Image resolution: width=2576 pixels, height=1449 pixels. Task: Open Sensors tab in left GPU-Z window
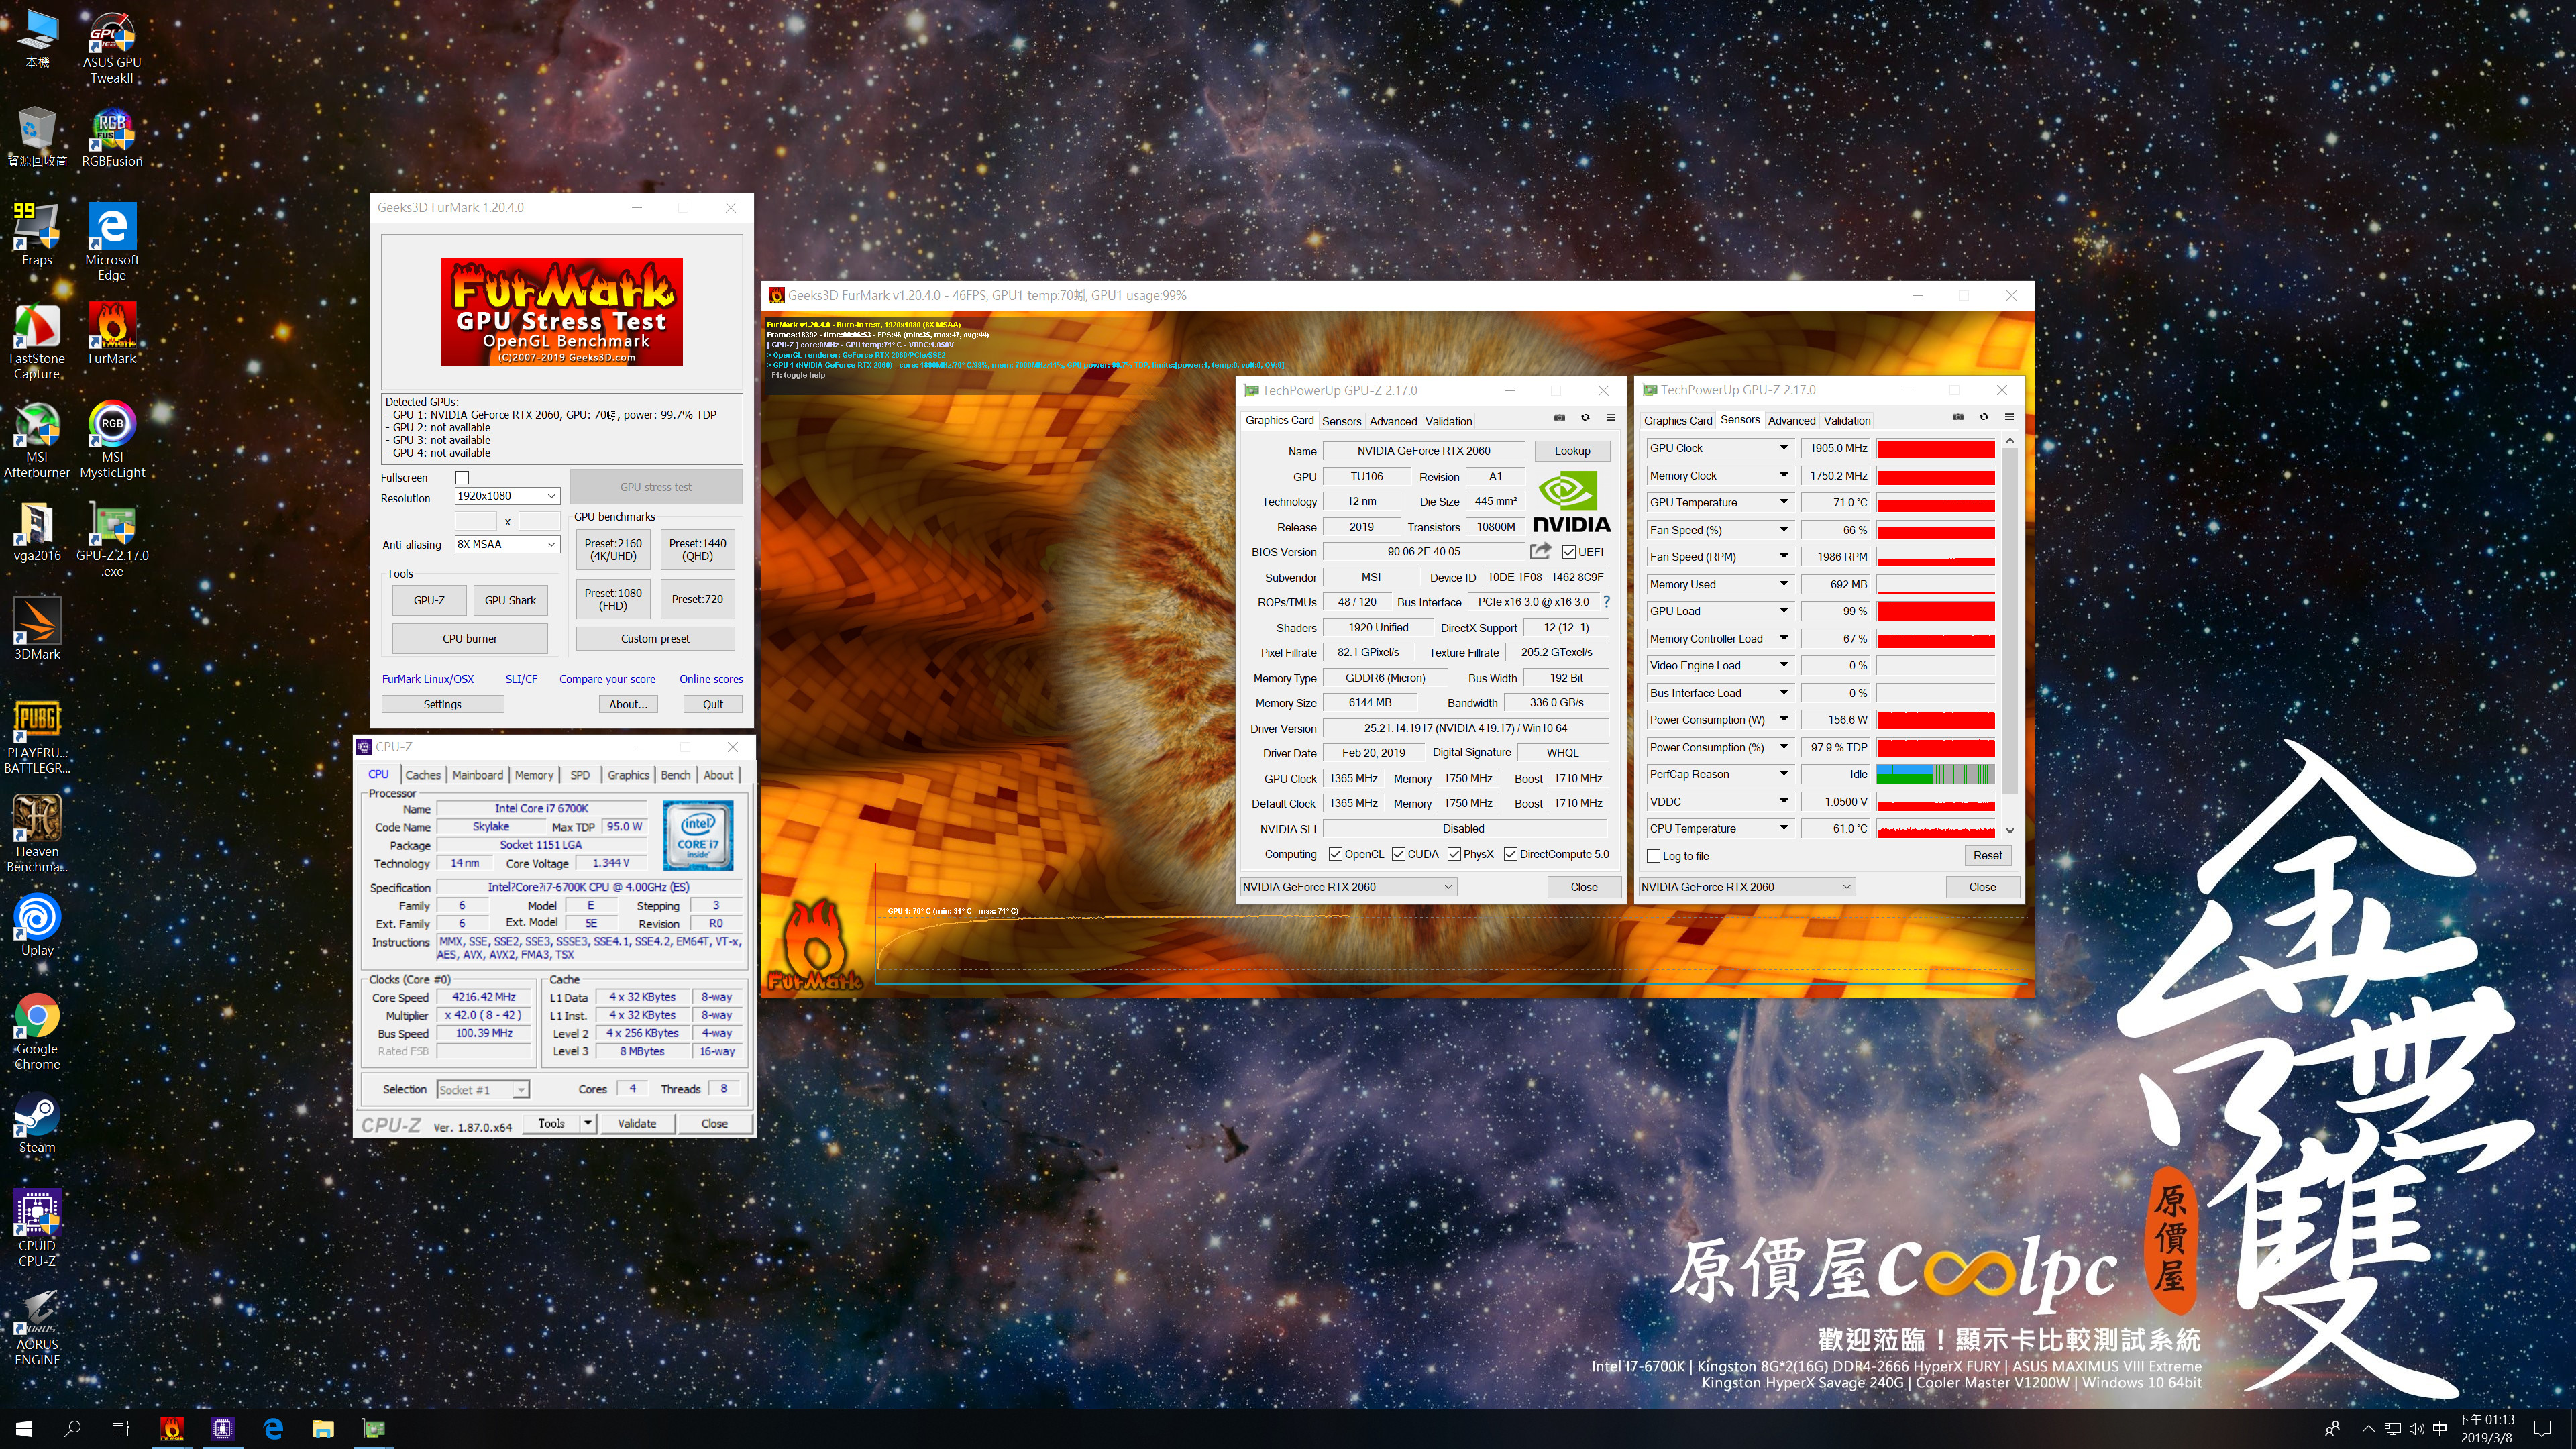coord(1341,421)
